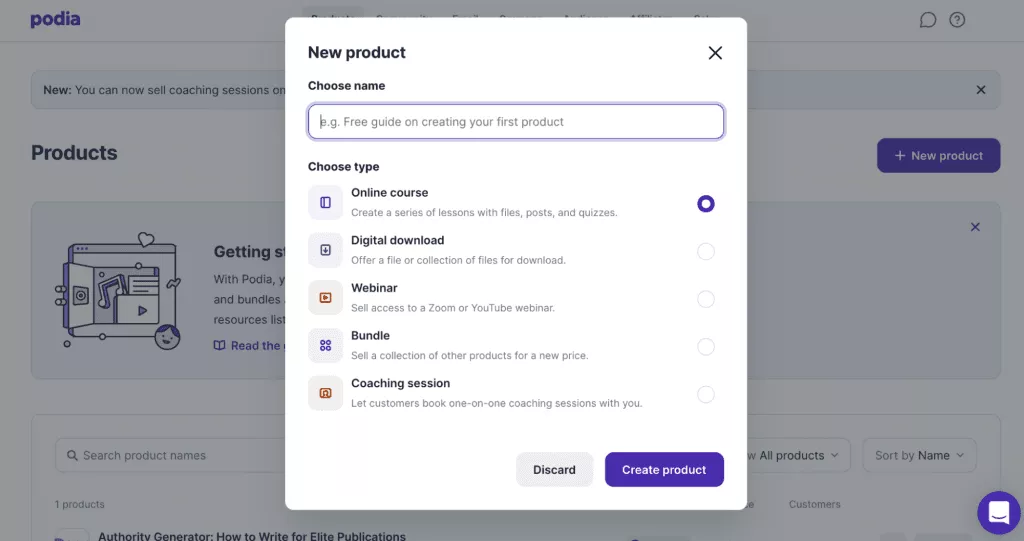The image size is (1024, 541).
Task: Expand the All products filter dropdown
Action: point(797,455)
